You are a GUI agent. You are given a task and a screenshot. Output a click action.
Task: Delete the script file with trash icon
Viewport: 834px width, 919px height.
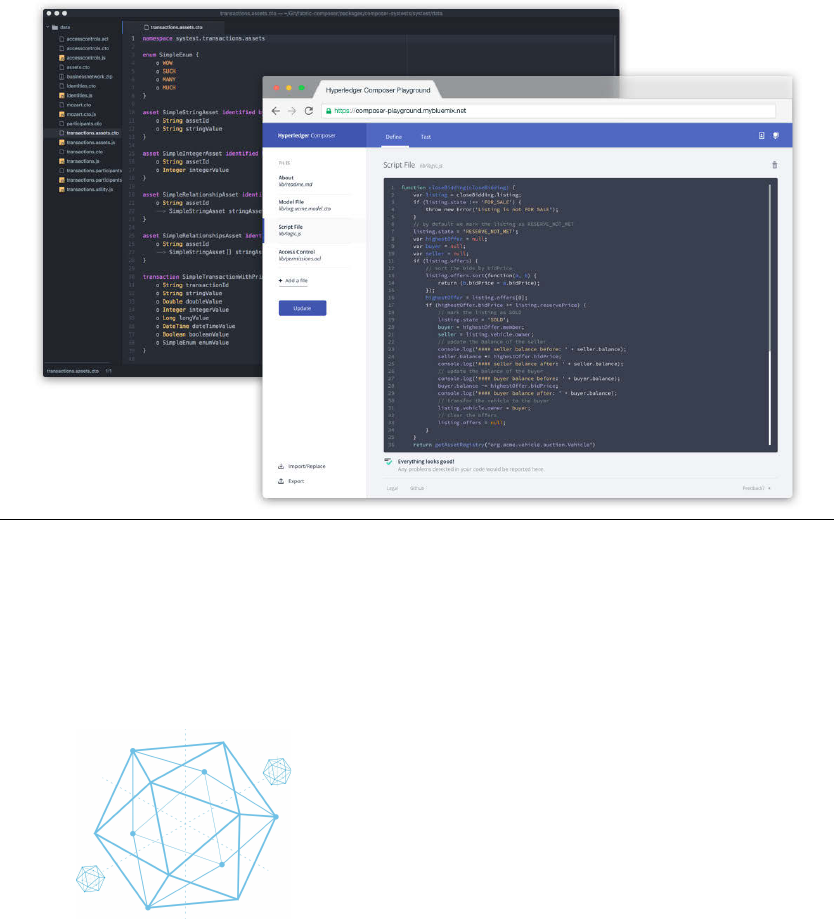(x=774, y=165)
